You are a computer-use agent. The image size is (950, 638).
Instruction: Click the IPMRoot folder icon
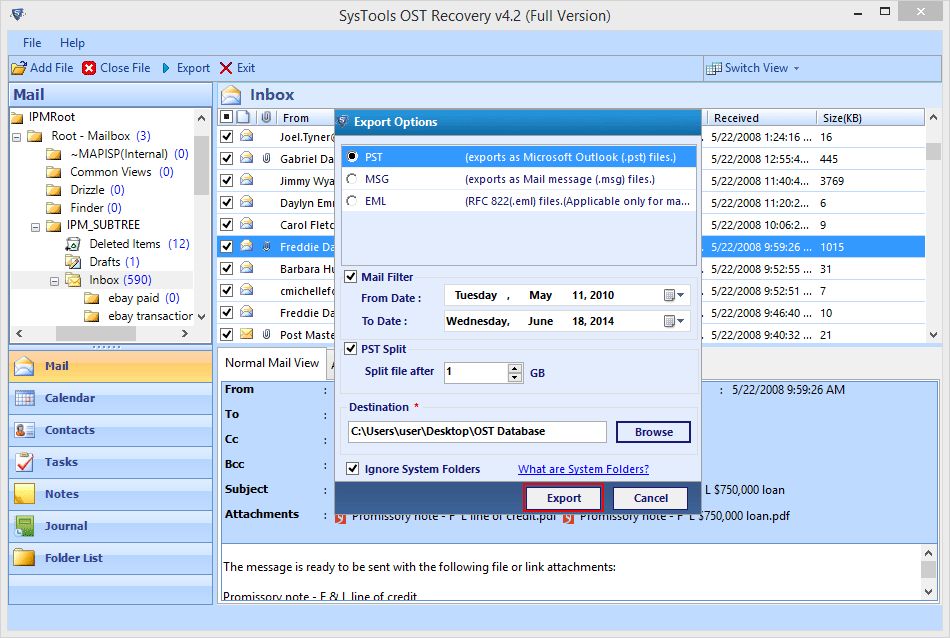tap(17, 117)
